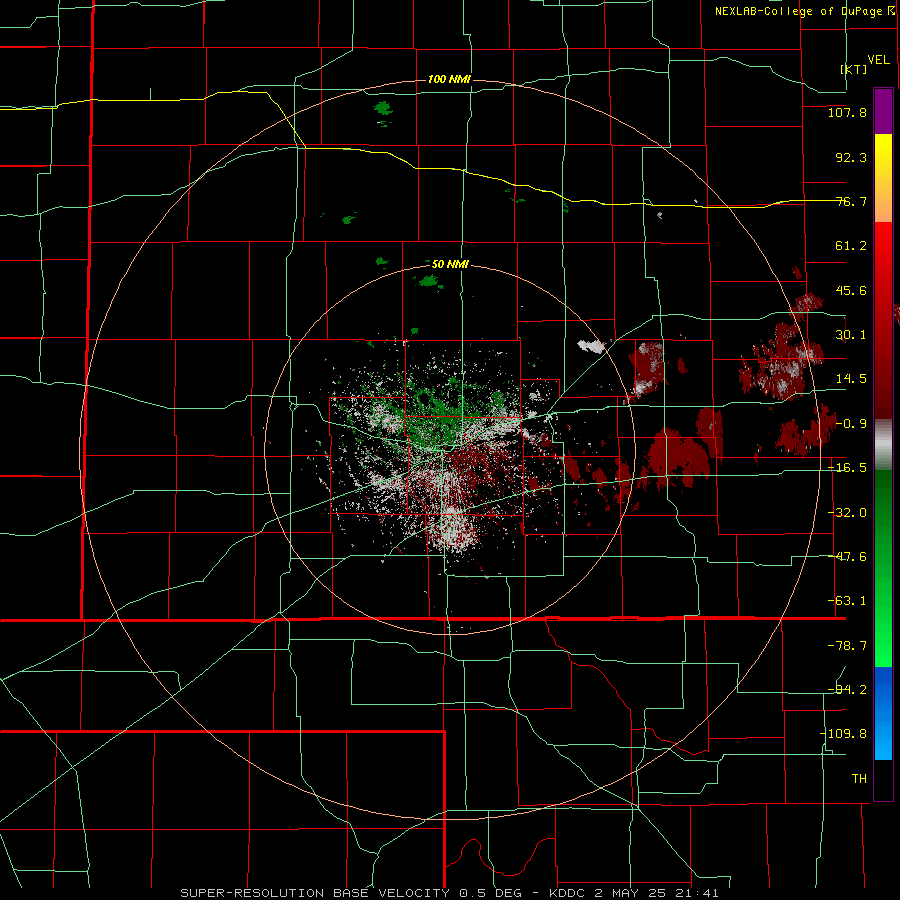Click the -16.5 velocity scale value
Viewport: 900px width, 900px height.
847,468
